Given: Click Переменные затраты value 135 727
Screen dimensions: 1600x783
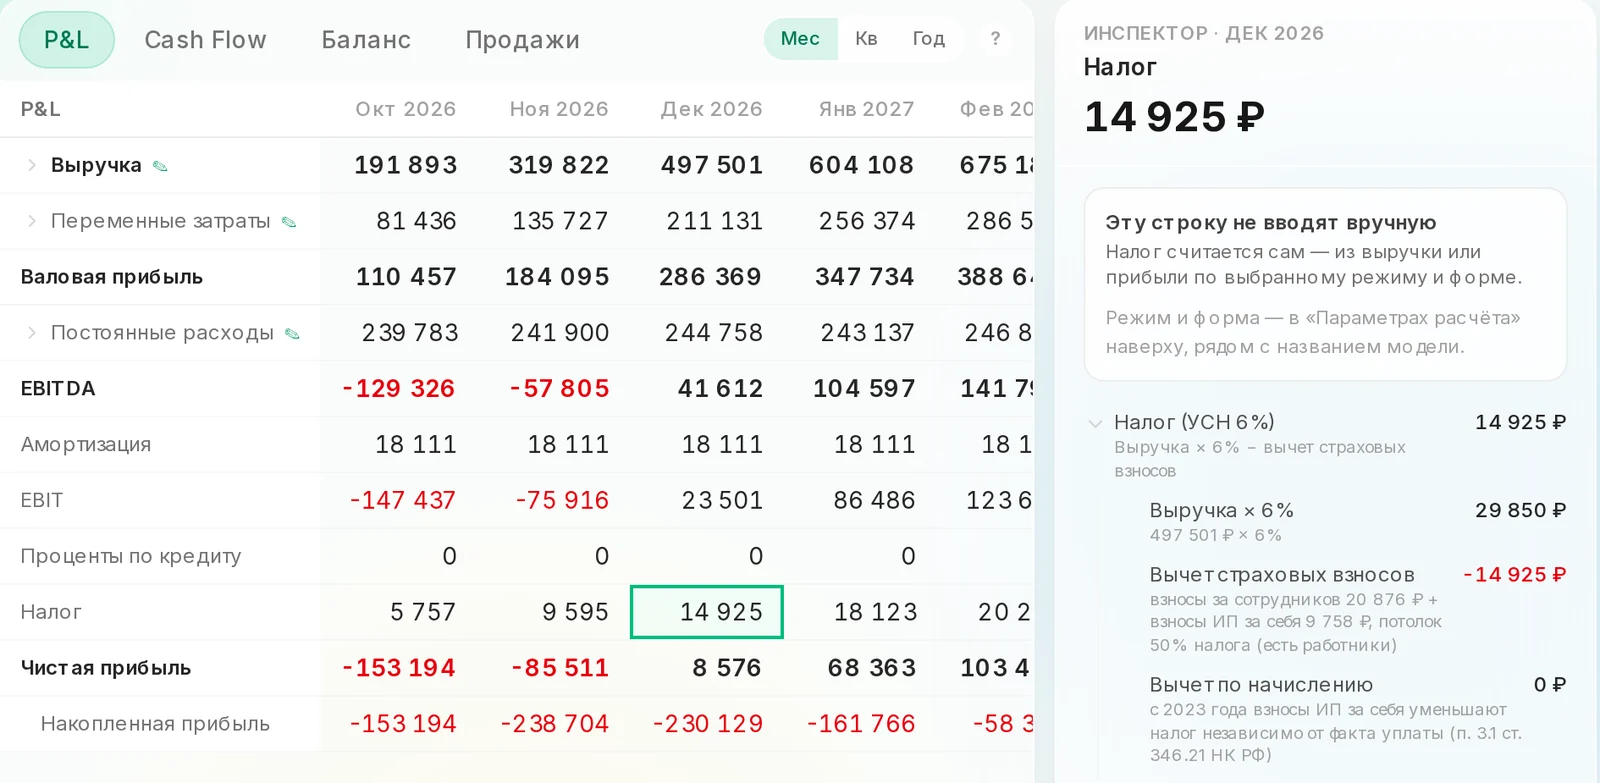Looking at the screenshot, I should [x=560, y=221].
